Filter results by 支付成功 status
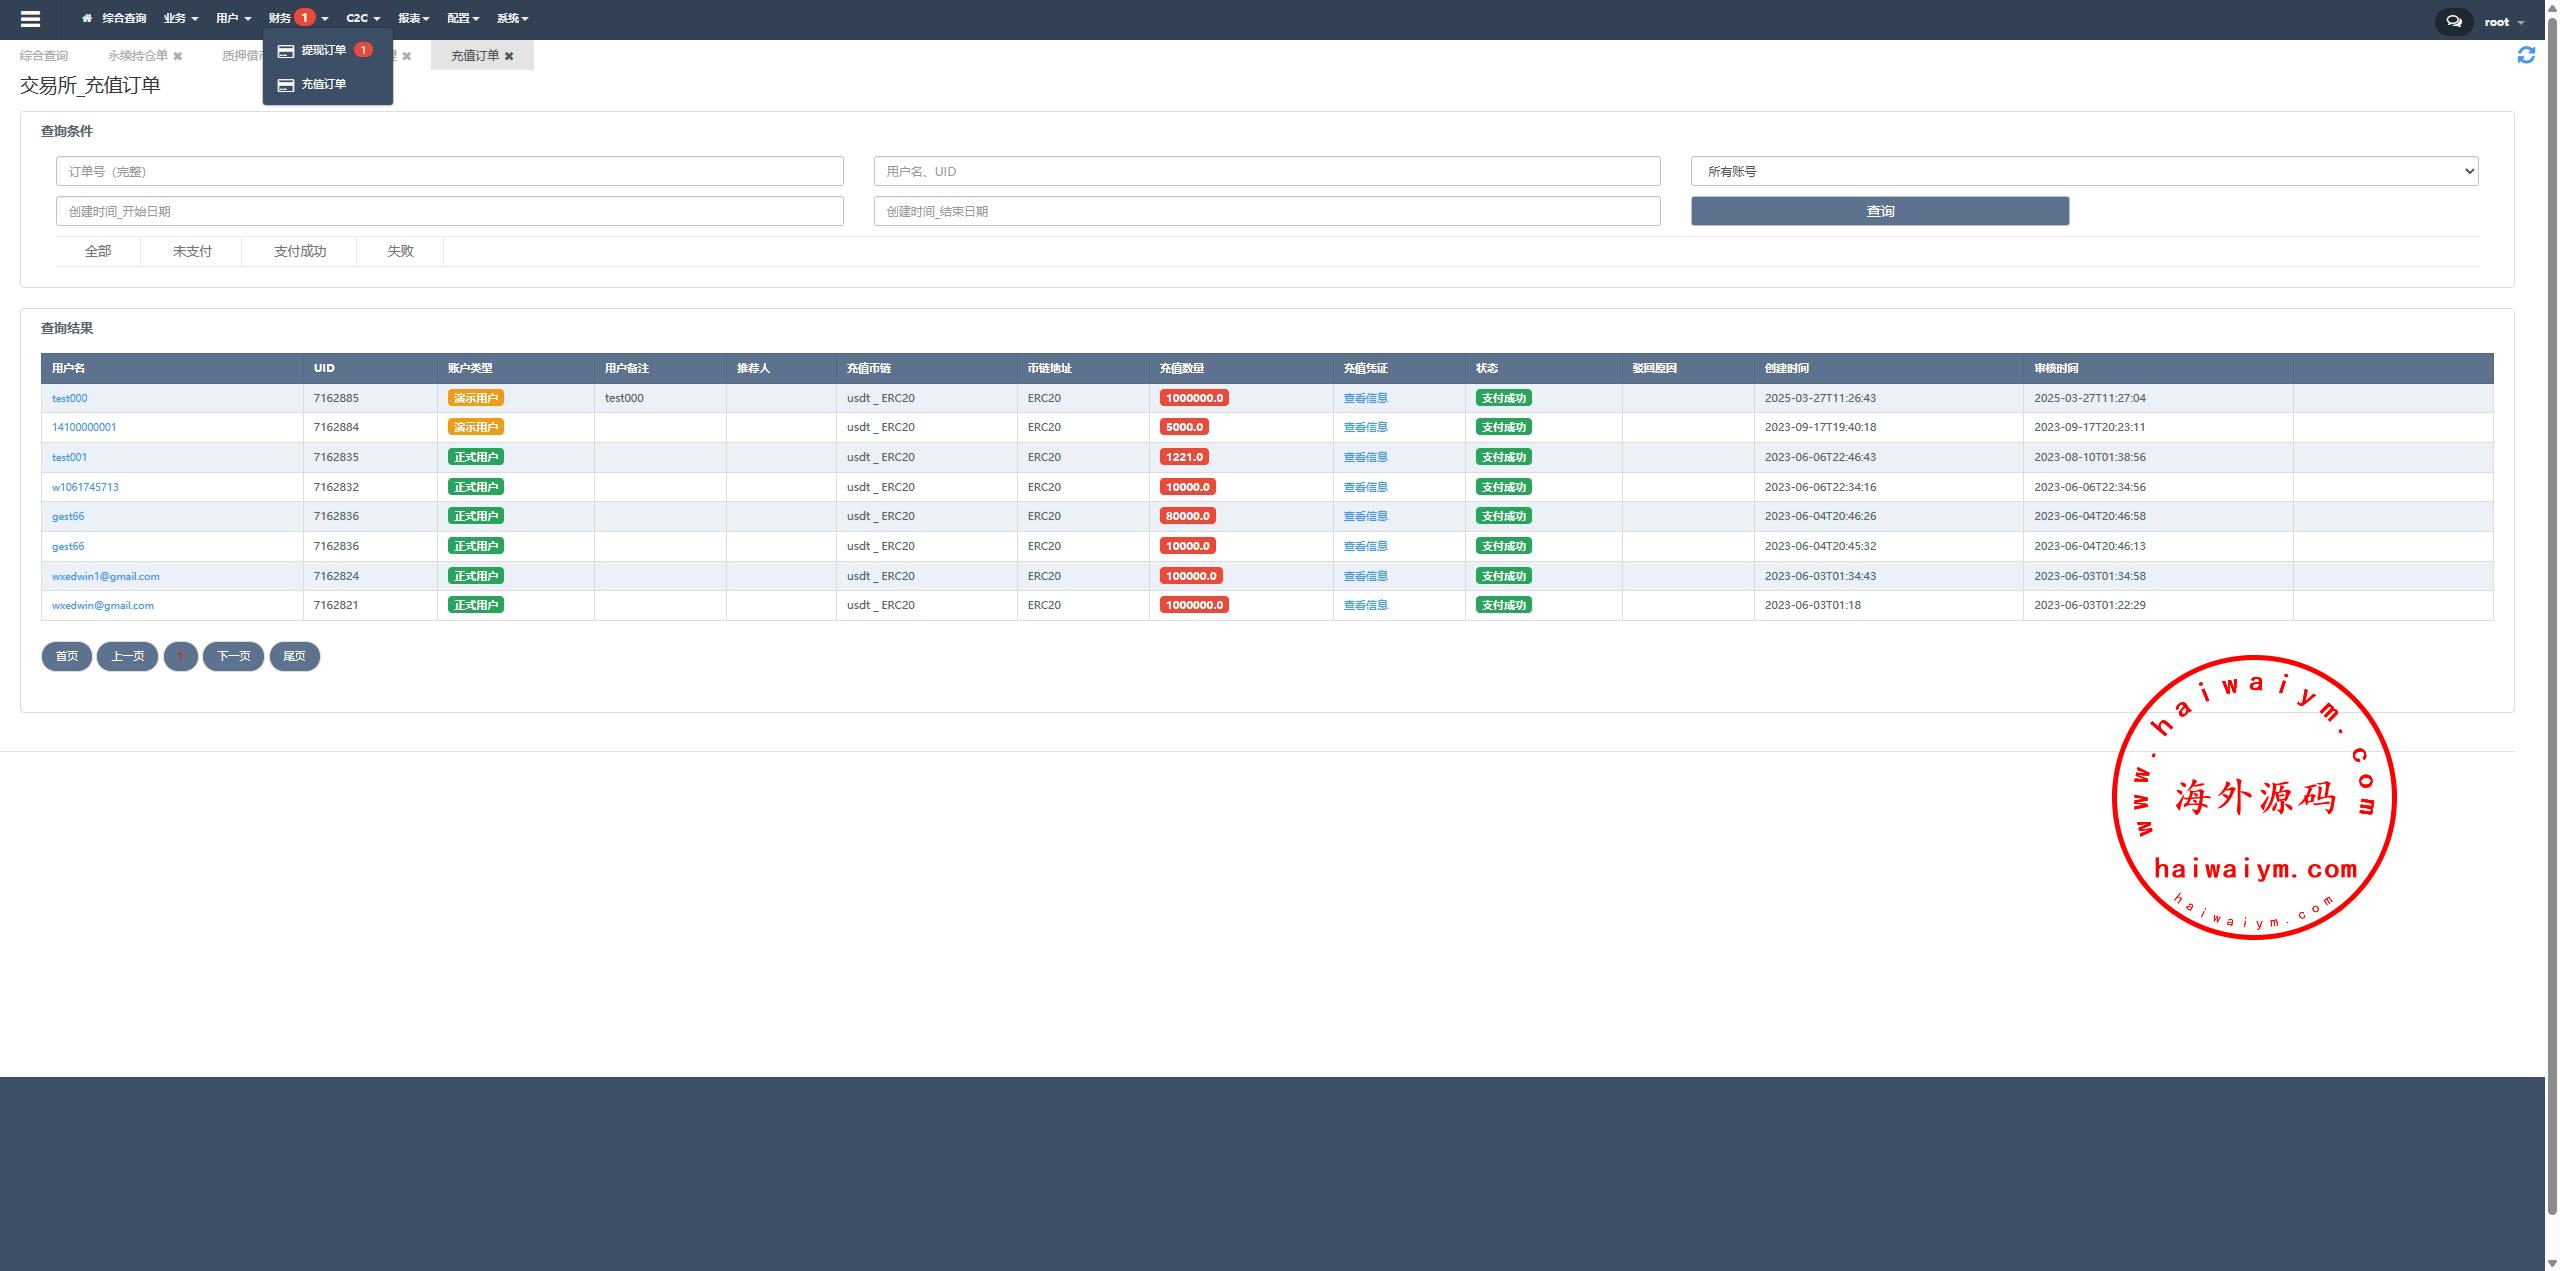Viewport: 2560px width, 1271px height. click(299, 251)
